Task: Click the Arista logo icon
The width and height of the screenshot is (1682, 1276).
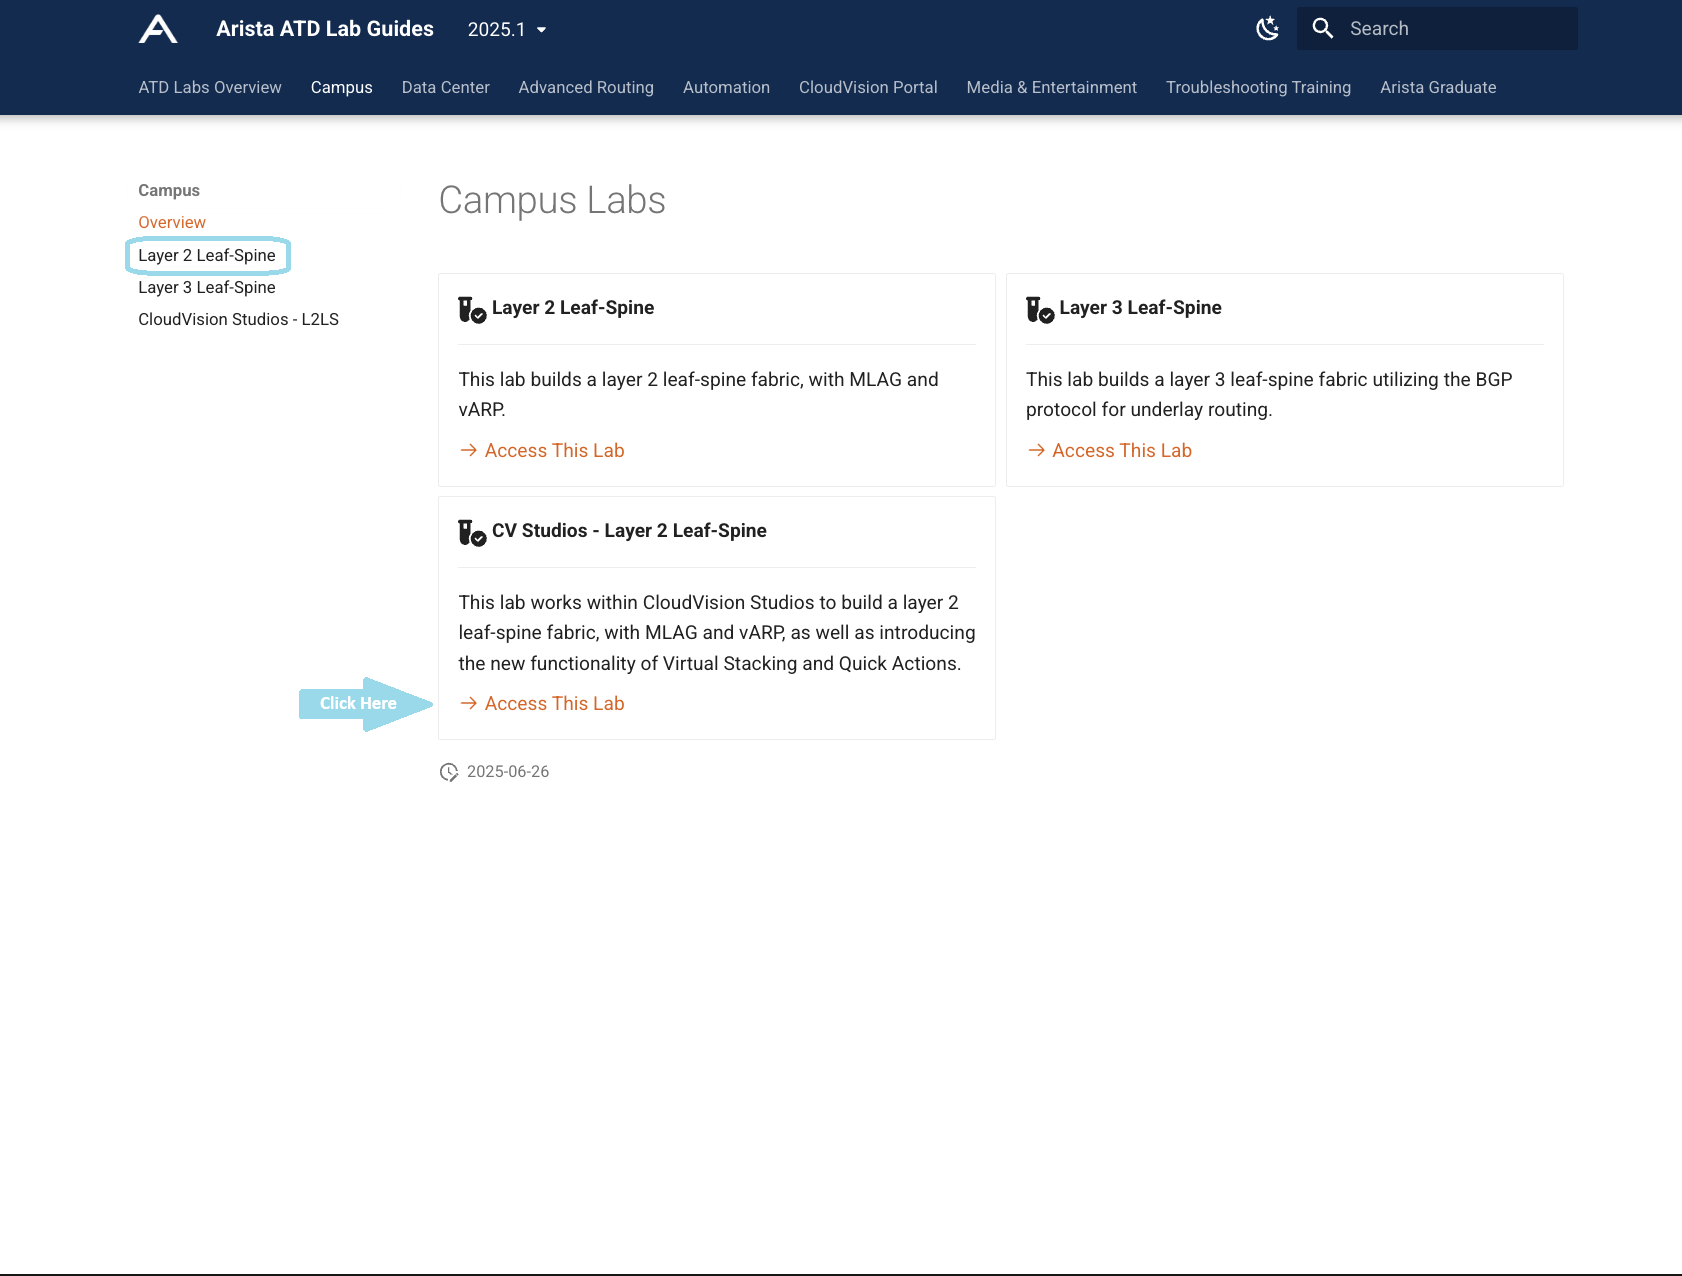Action: [158, 29]
